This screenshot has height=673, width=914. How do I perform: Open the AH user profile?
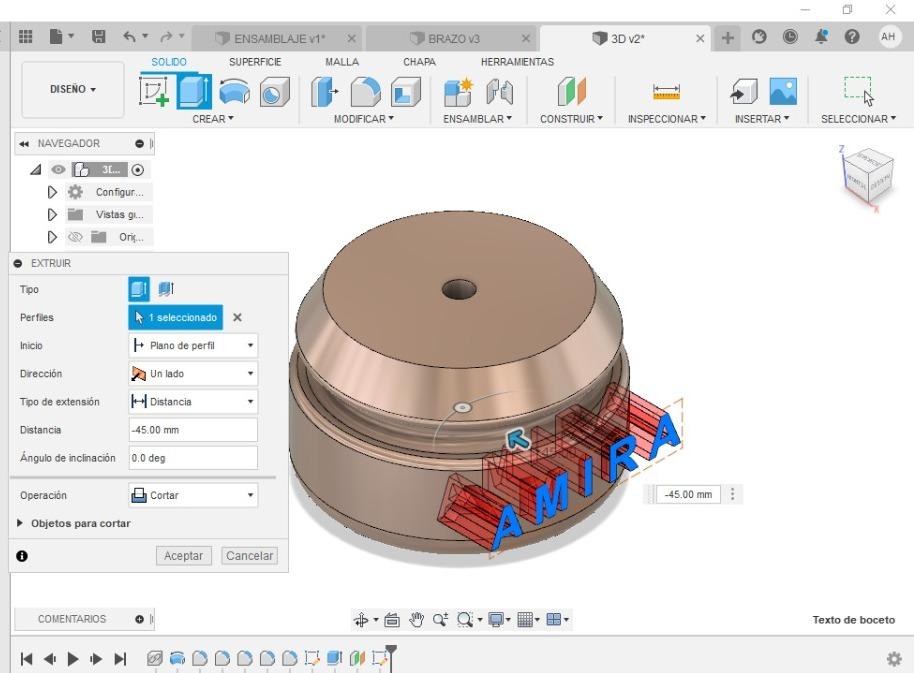(888, 37)
